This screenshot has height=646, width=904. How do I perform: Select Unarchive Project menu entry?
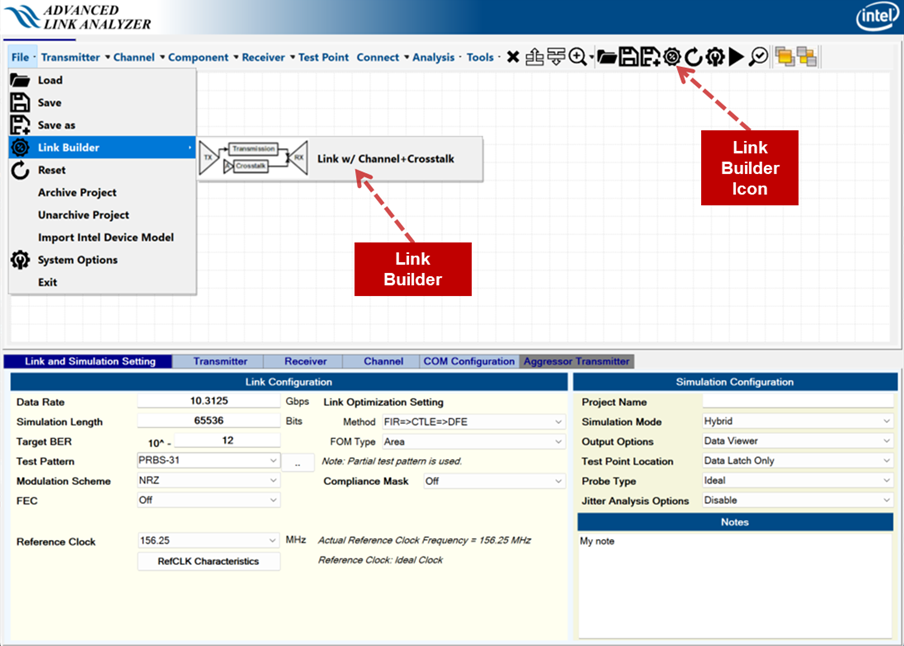pyautogui.click(x=103, y=215)
